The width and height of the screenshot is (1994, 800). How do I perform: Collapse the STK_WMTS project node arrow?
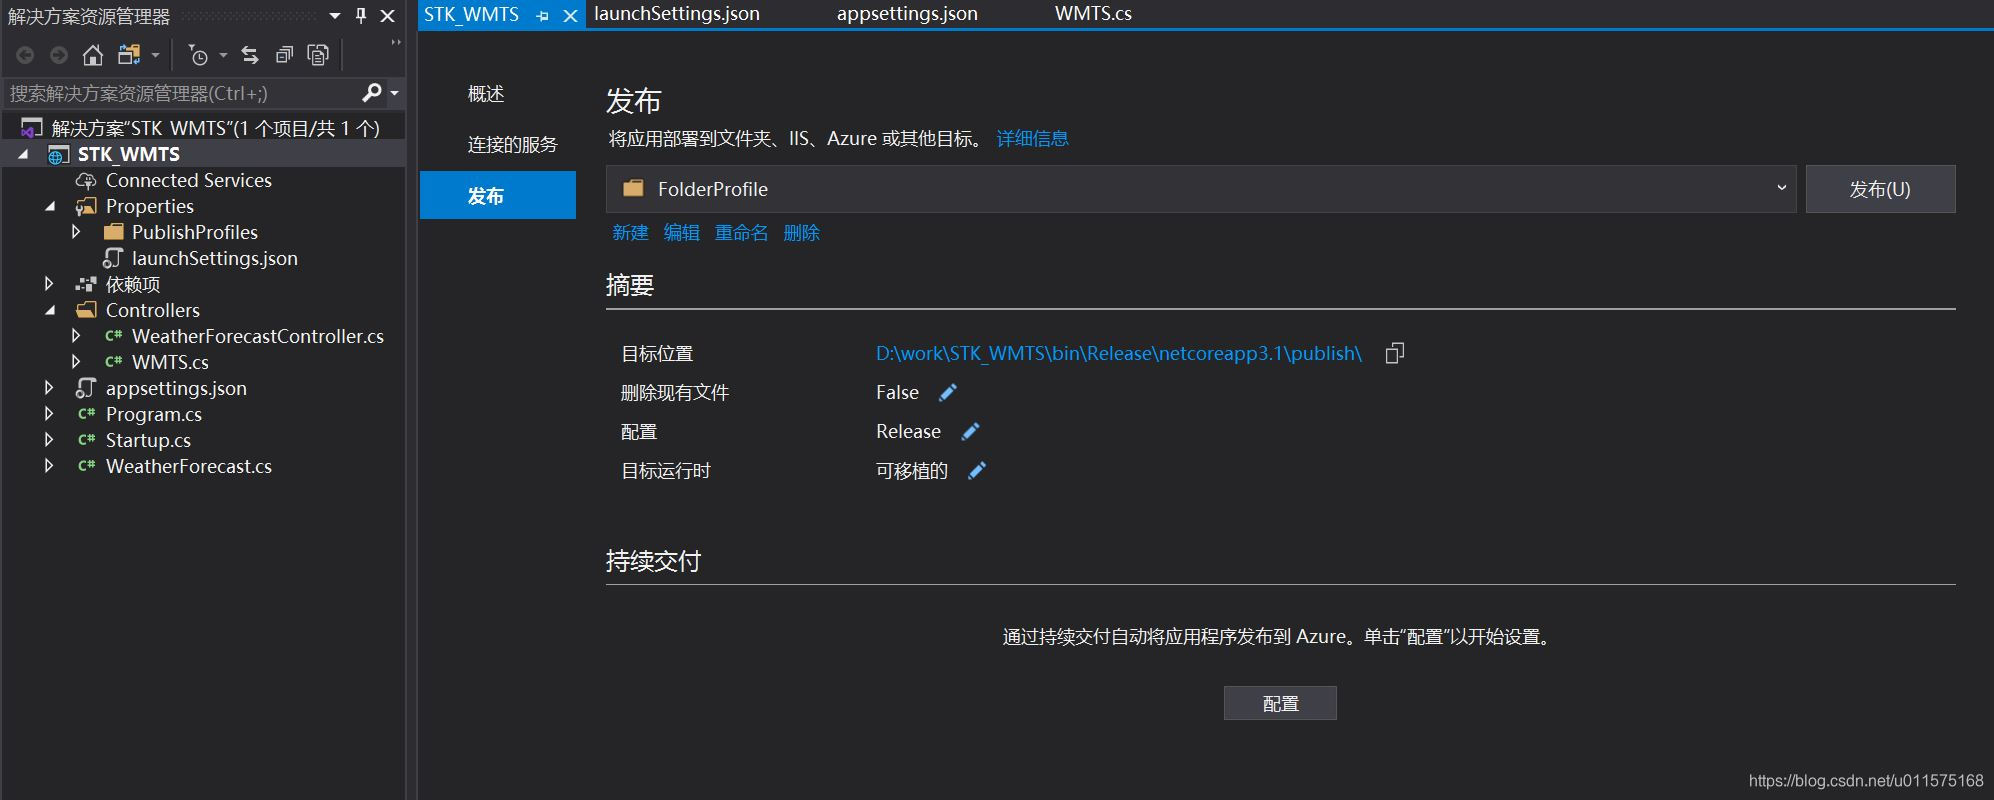pos(23,154)
